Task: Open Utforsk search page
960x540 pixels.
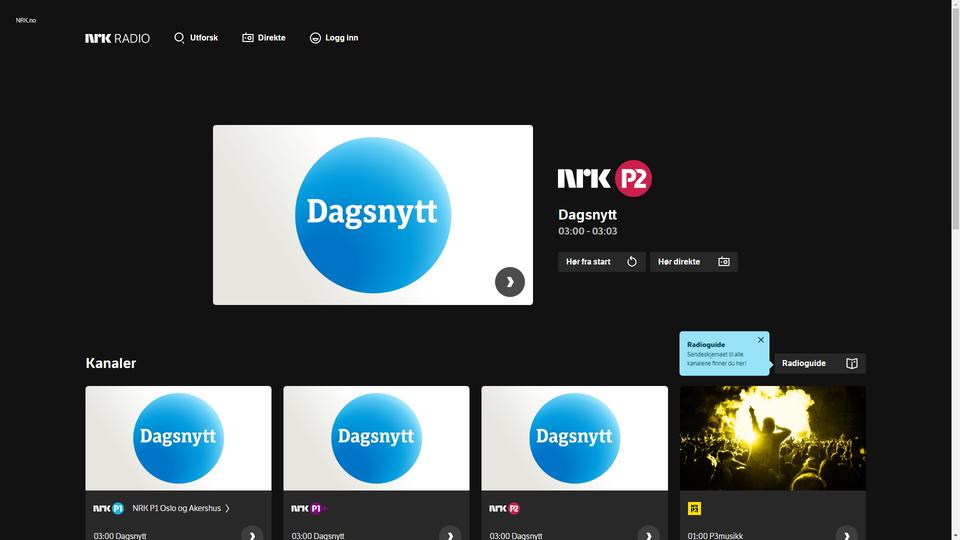Action: tap(196, 38)
